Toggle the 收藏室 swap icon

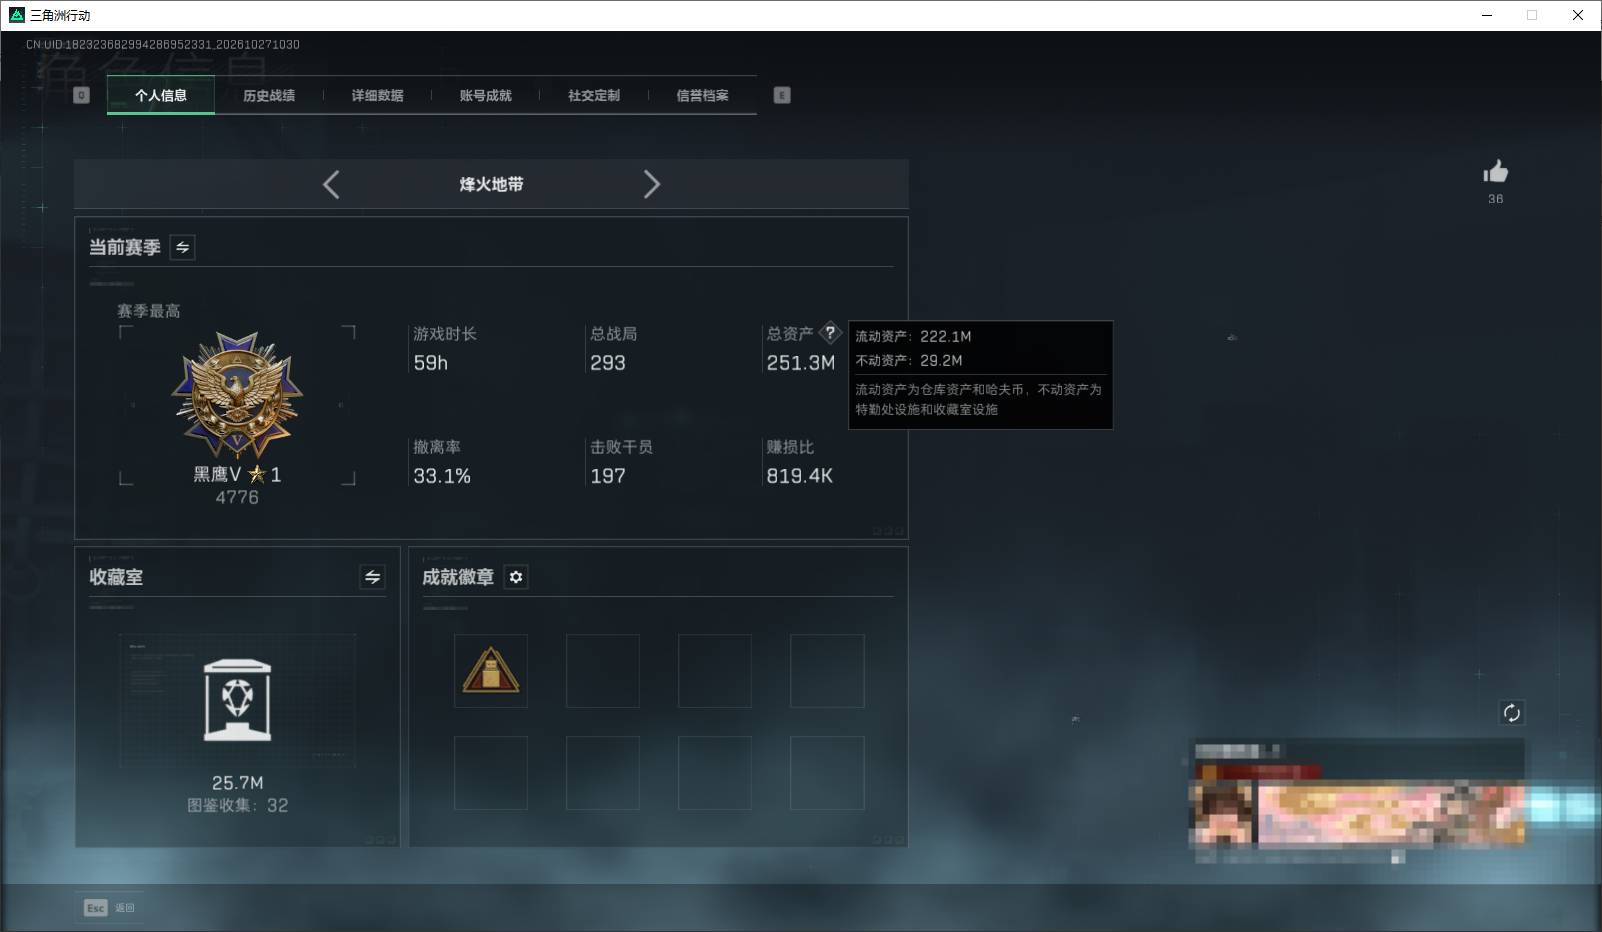pos(372,577)
